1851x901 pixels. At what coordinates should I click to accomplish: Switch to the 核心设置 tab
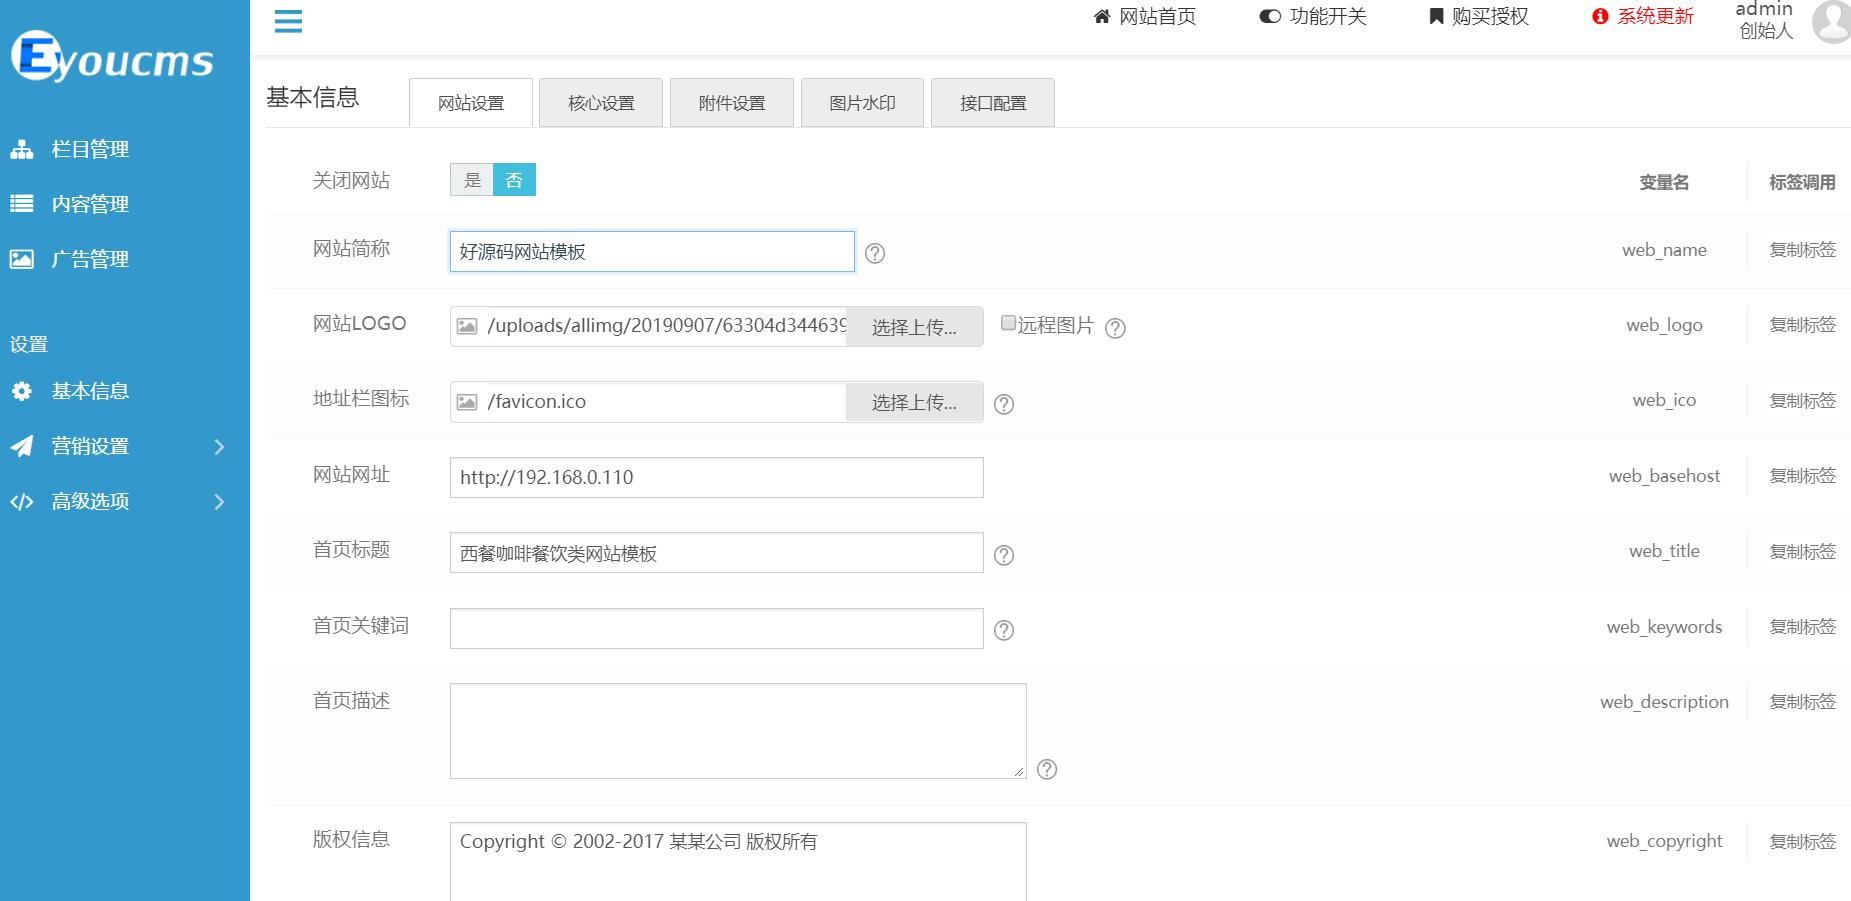(601, 103)
